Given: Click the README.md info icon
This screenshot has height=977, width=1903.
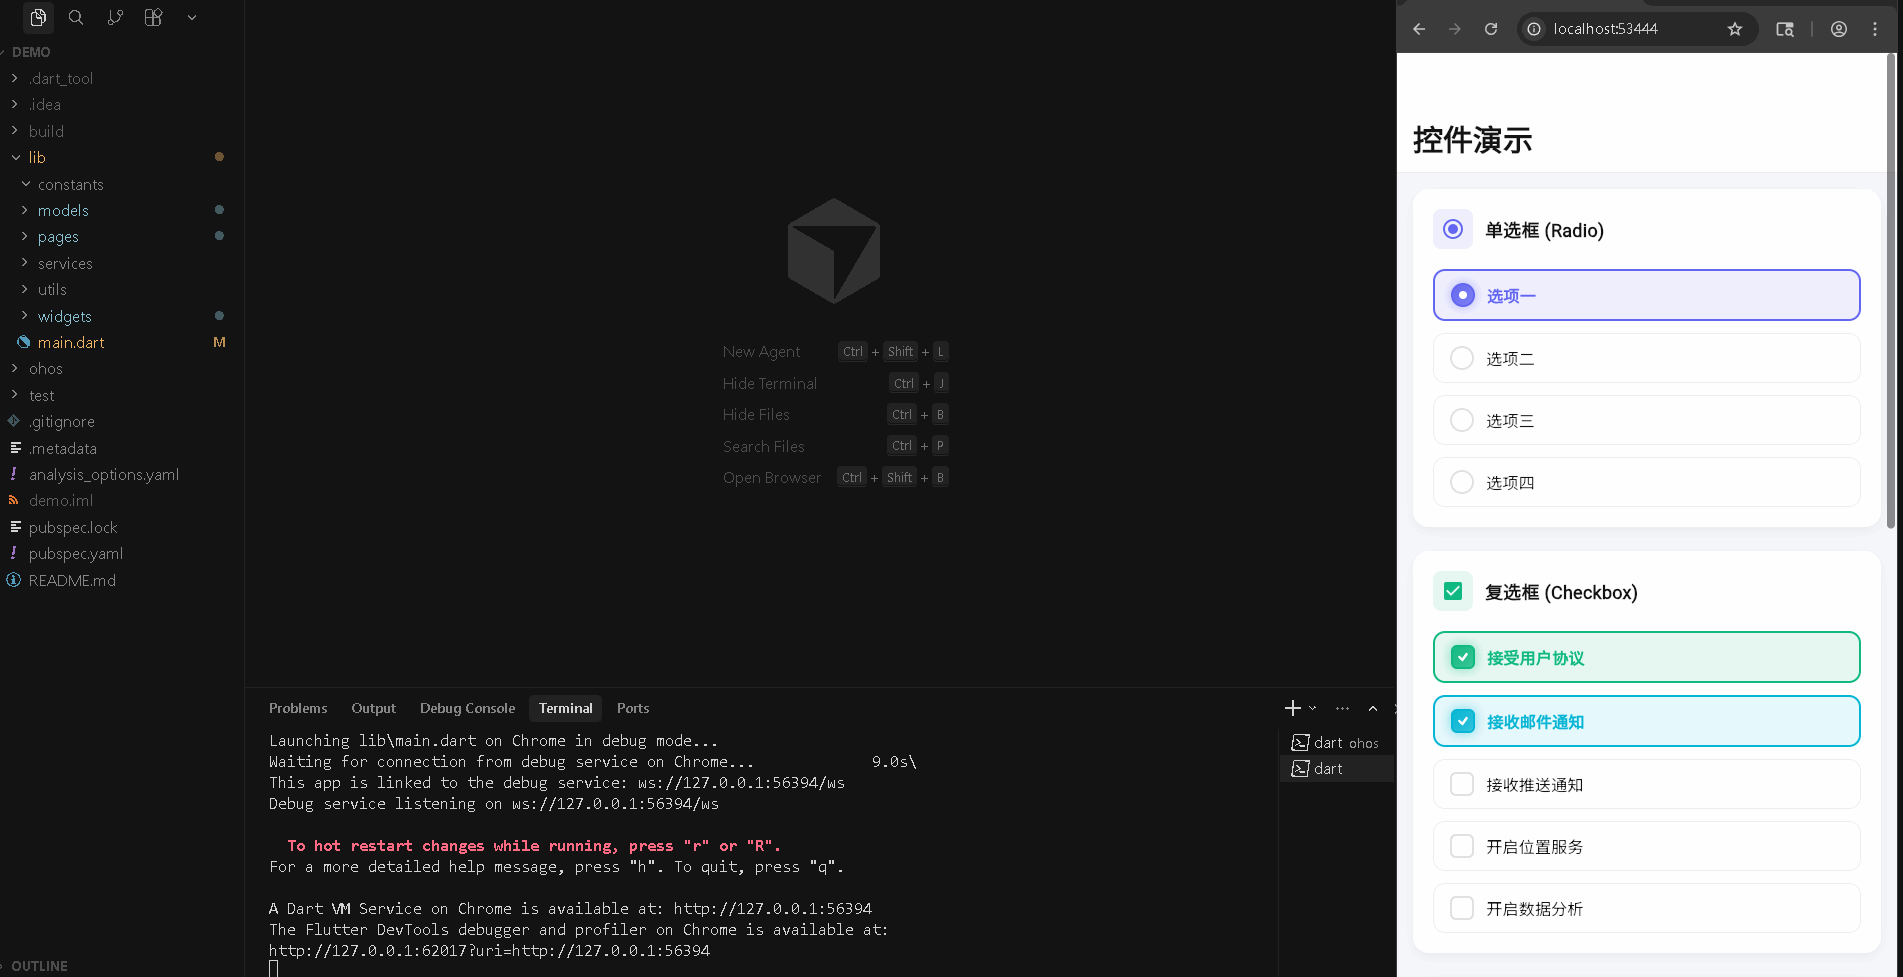Looking at the screenshot, I should tap(14, 580).
